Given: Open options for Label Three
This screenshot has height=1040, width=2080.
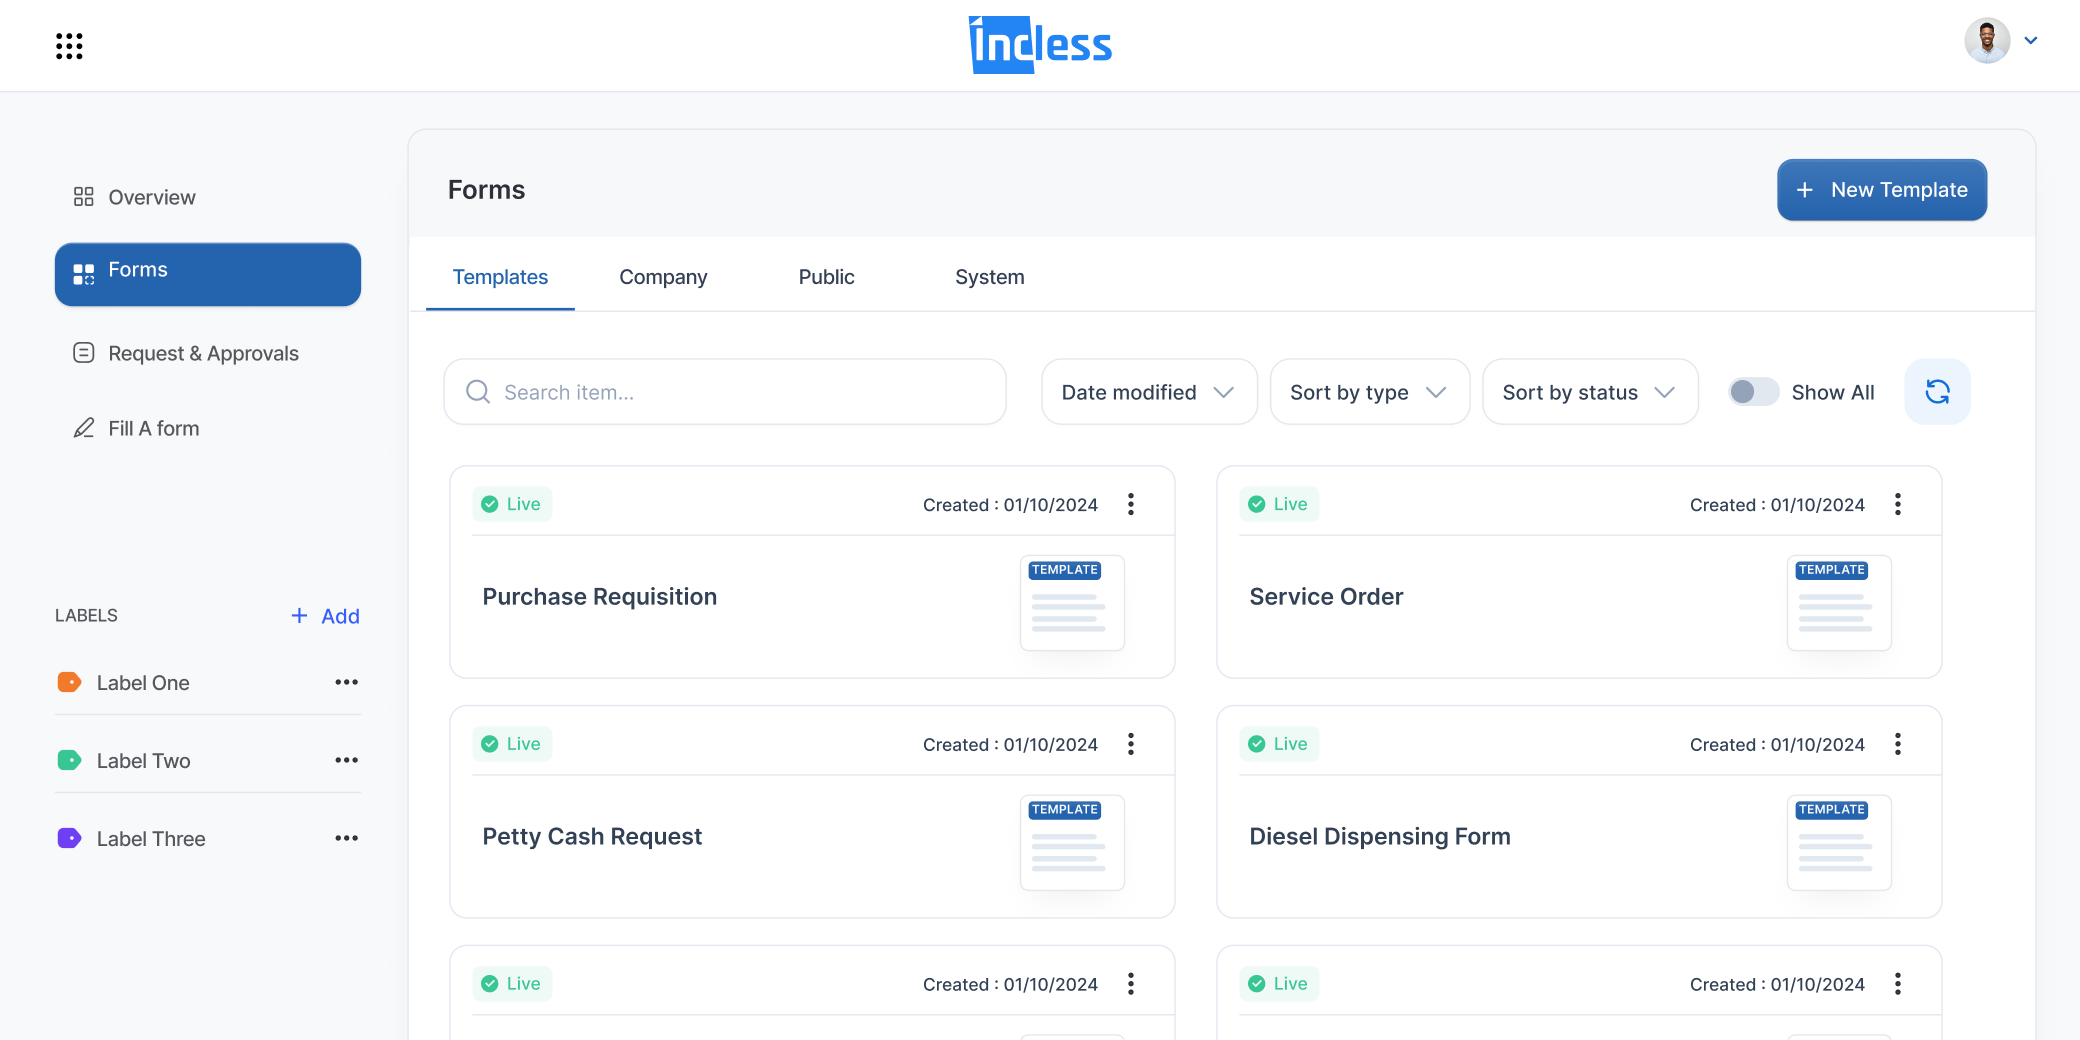Looking at the screenshot, I should 346,838.
